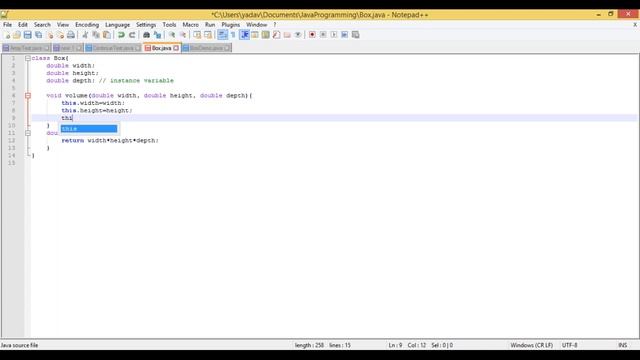Image resolution: width=640 pixels, height=360 pixels.
Task: Click the Print toolbar icon
Action: [71, 35]
